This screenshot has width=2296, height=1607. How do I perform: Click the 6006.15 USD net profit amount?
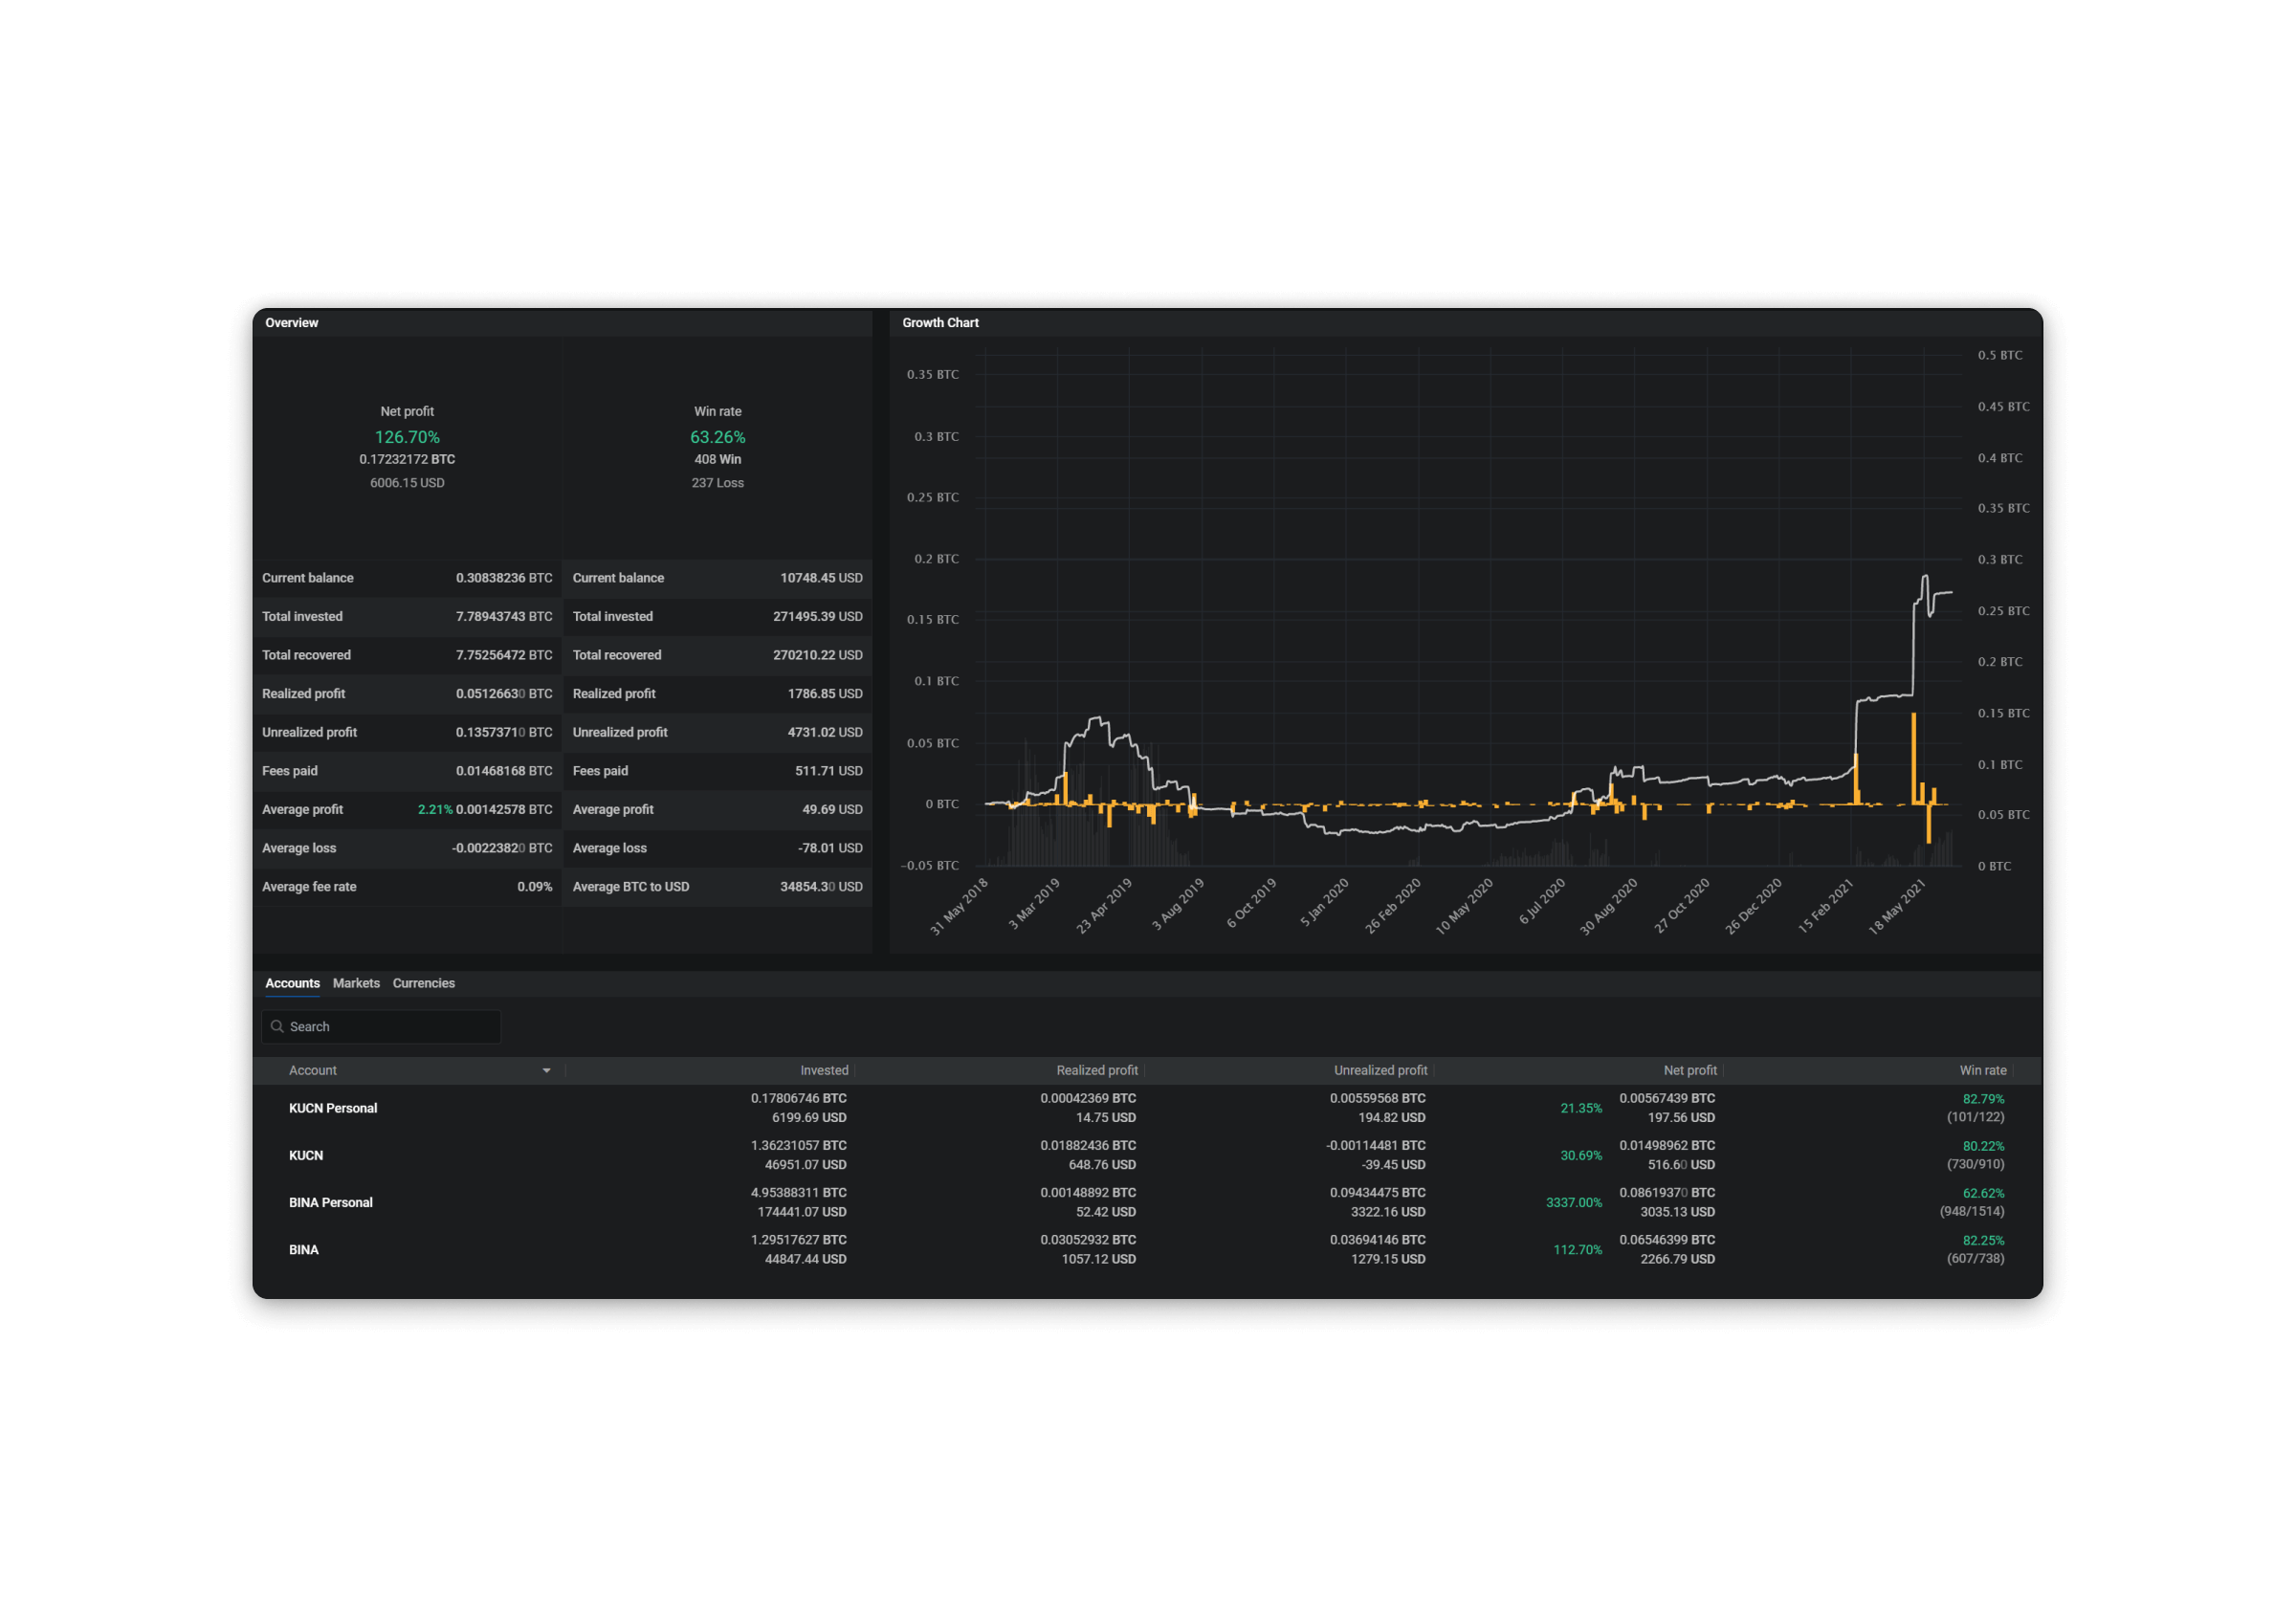pyautogui.click(x=407, y=483)
